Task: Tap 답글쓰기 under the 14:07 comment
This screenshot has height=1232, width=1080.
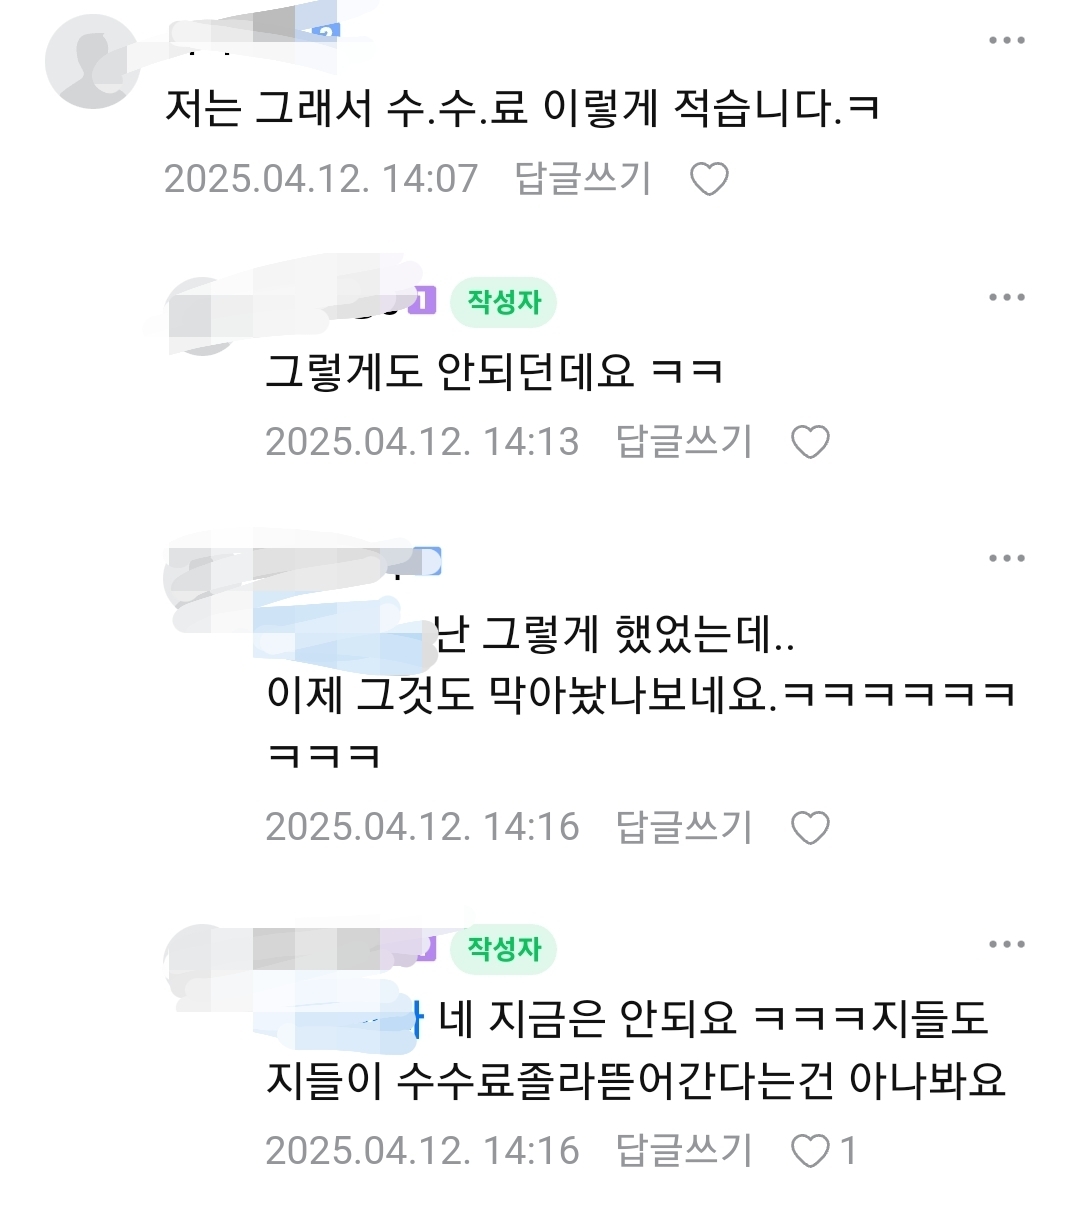Action: coord(582,179)
